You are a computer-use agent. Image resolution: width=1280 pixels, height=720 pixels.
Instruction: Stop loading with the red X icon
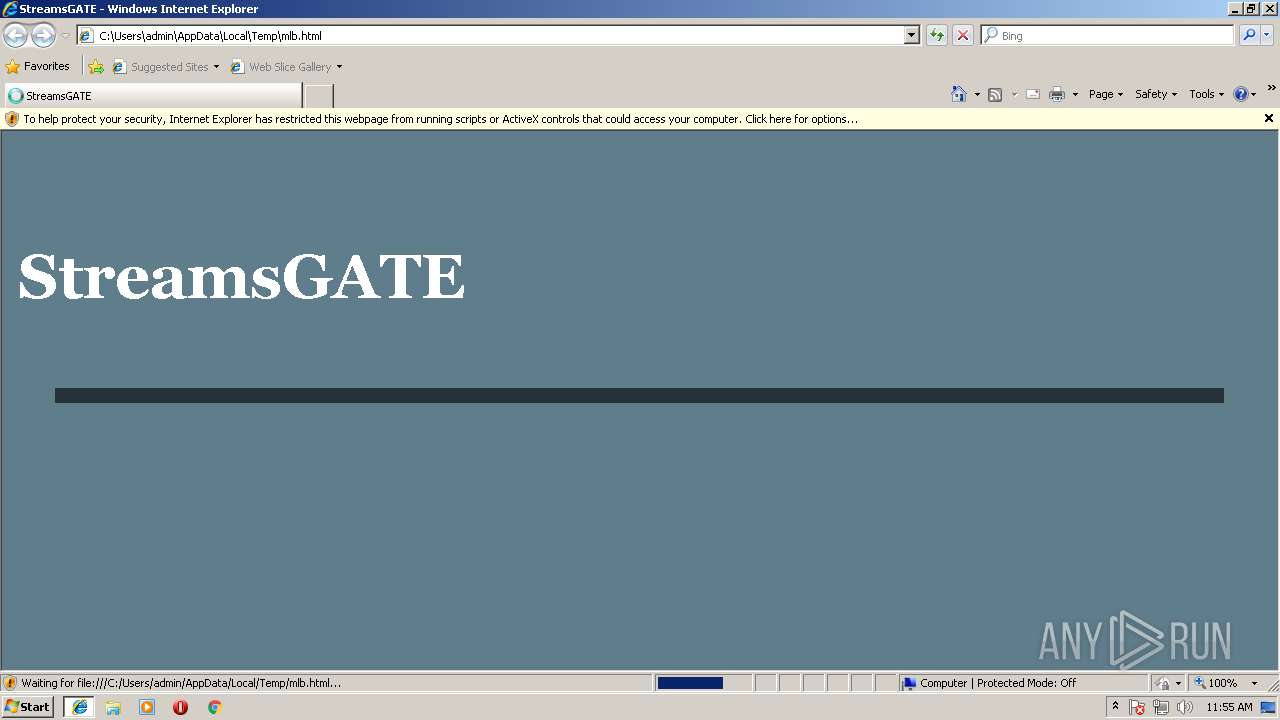(x=963, y=36)
